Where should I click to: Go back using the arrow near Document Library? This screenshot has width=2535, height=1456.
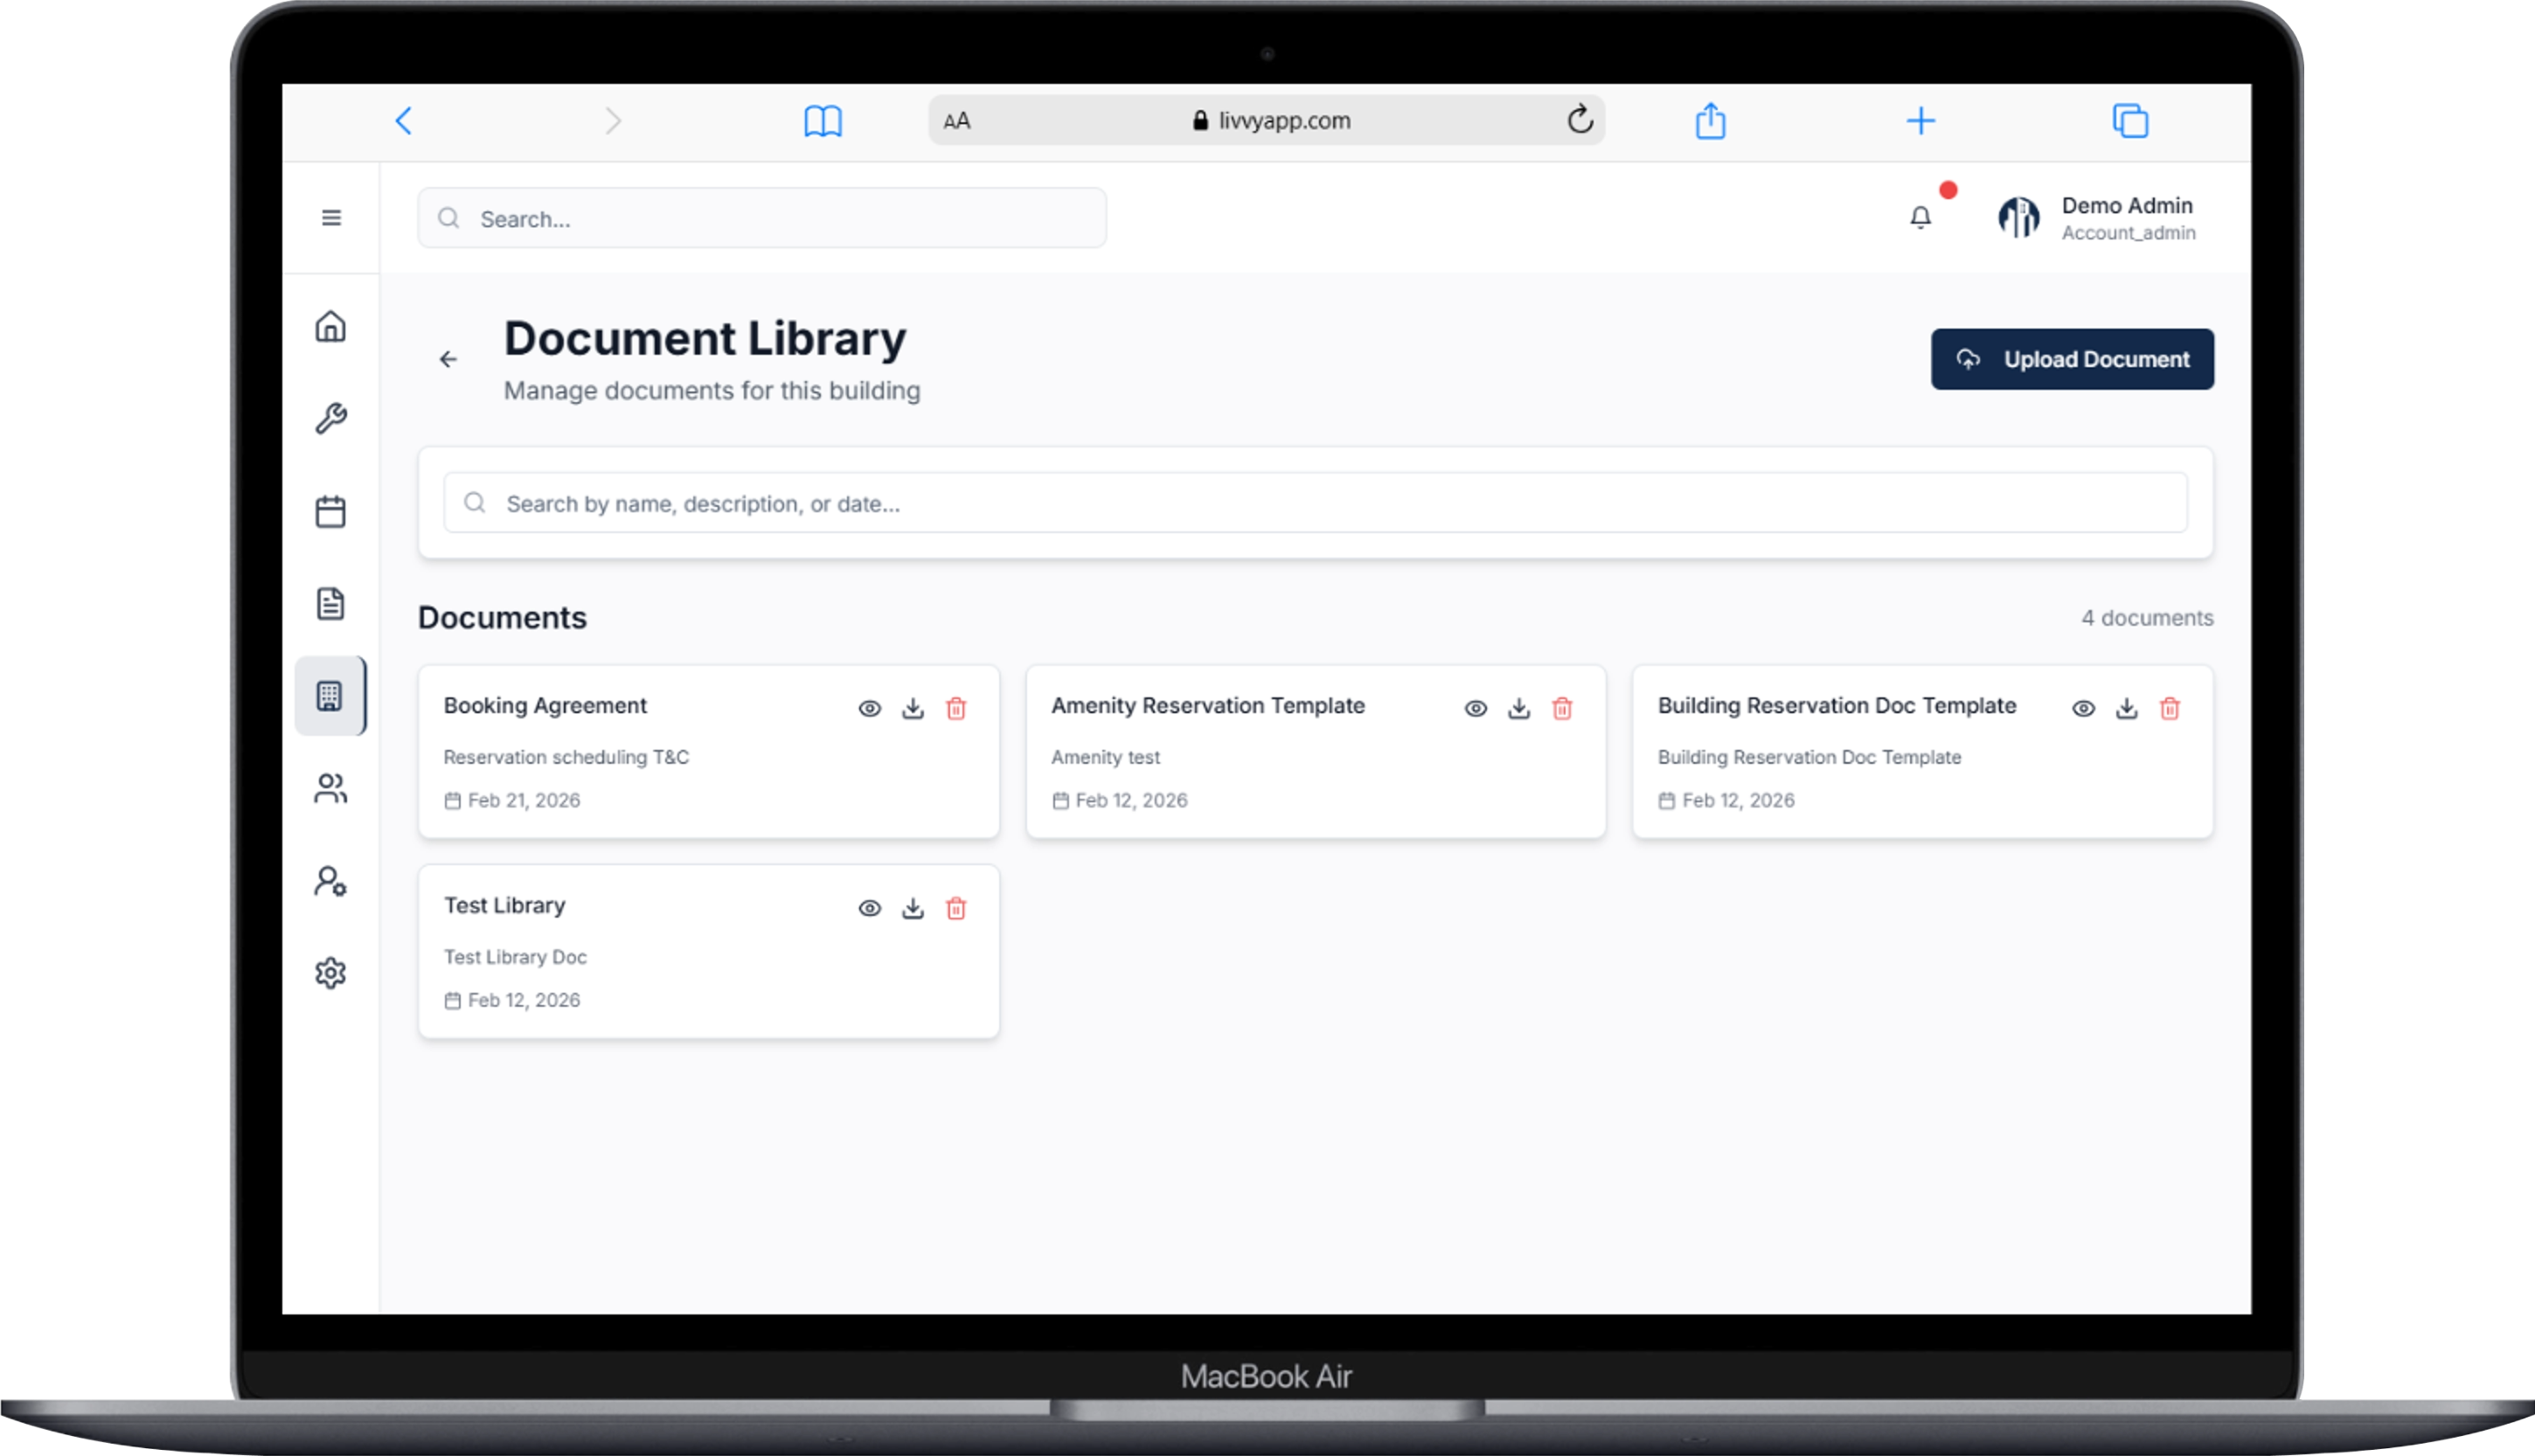[448, 359]
